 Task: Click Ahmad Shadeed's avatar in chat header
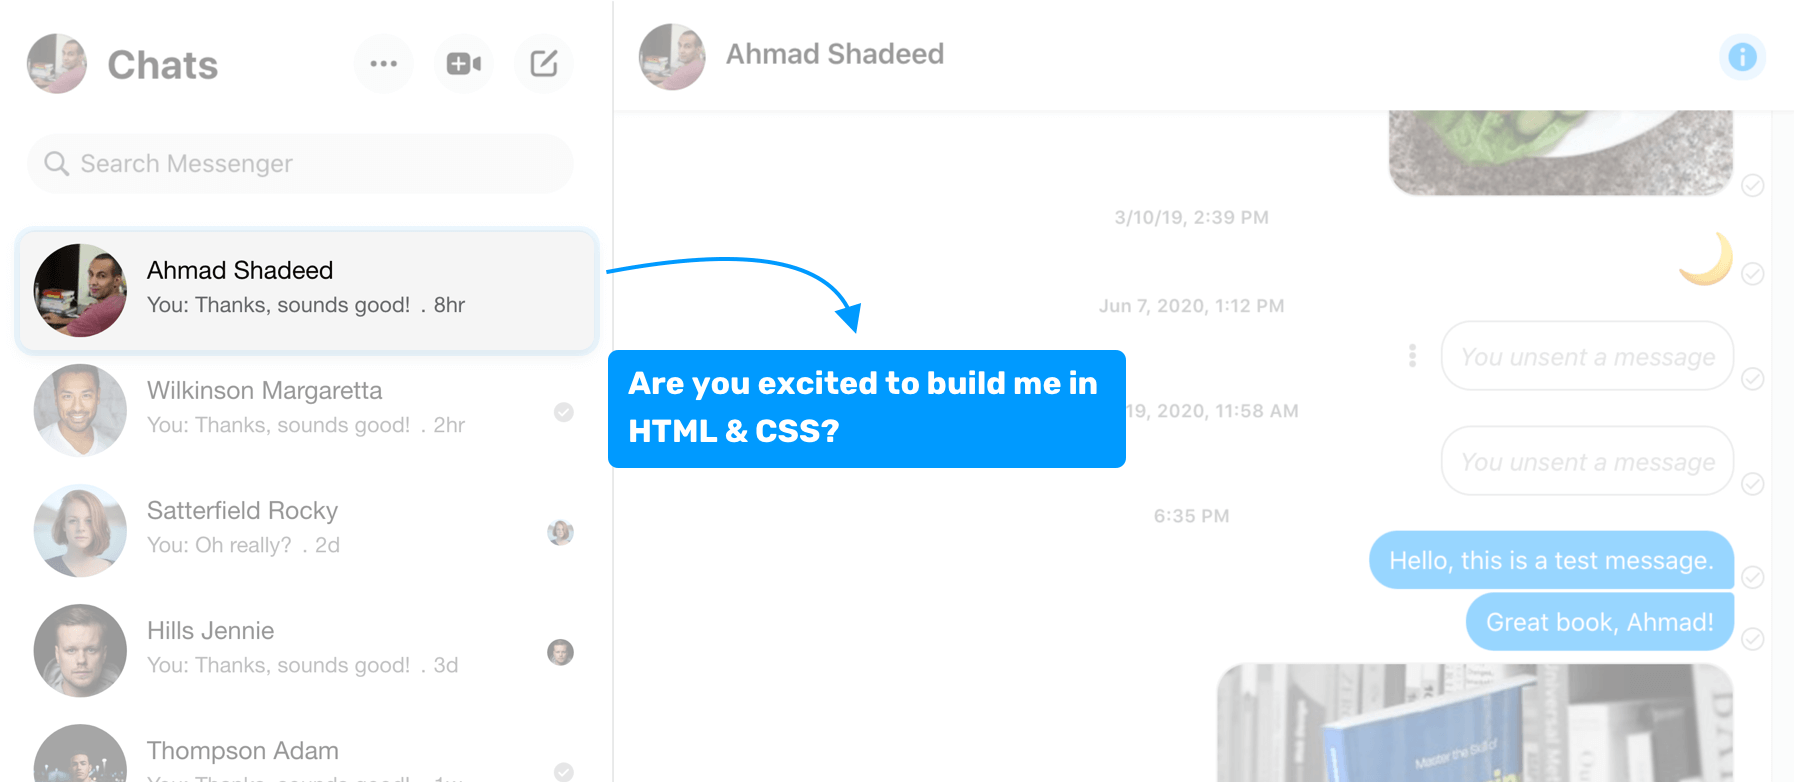pyautogui.click(x=672, y=57)
